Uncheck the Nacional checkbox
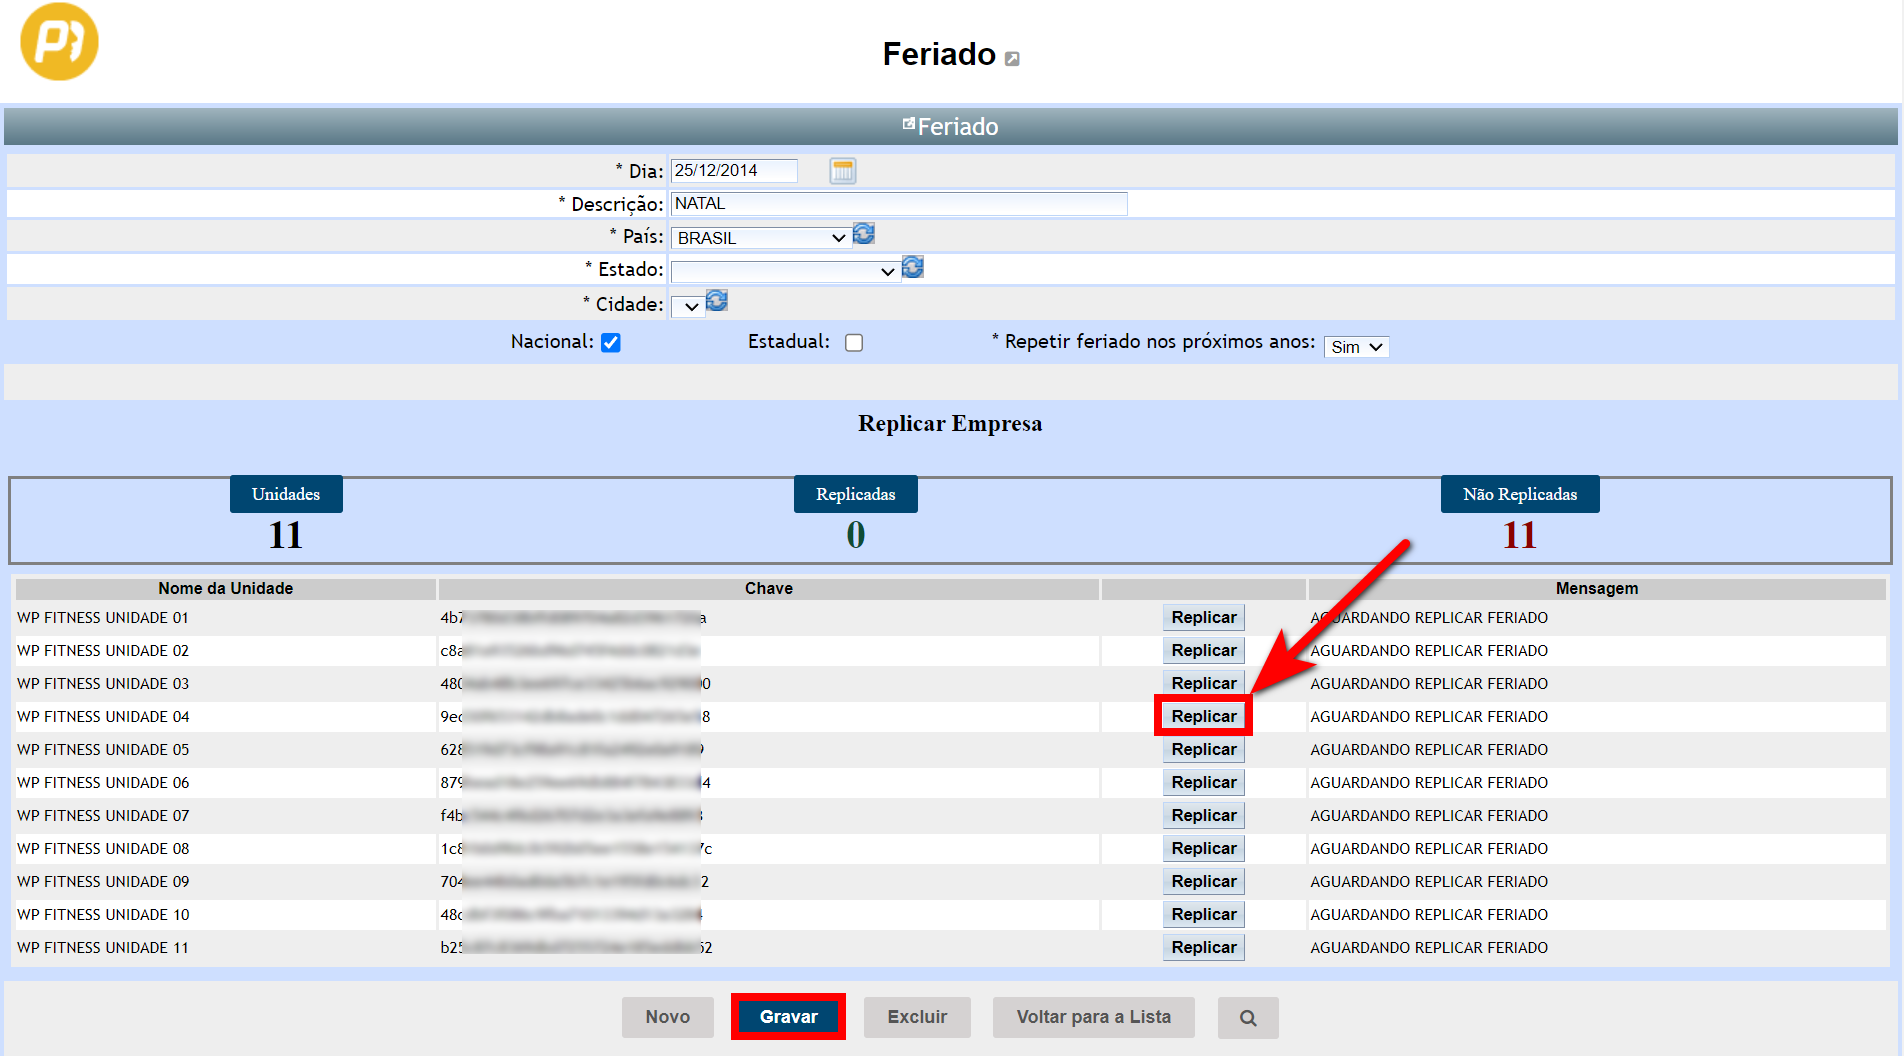The width and height of the screenshot is (1904, 1056). 611,343
